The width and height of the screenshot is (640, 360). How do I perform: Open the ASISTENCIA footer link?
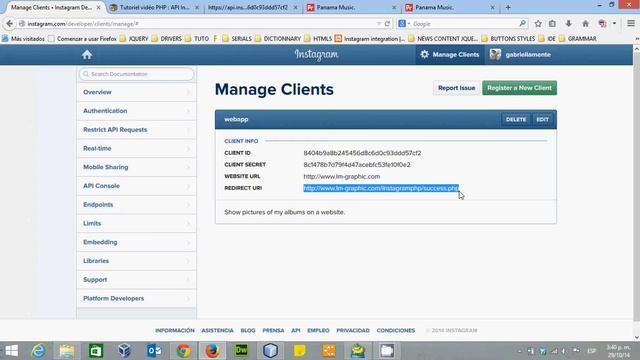point(217,331)
